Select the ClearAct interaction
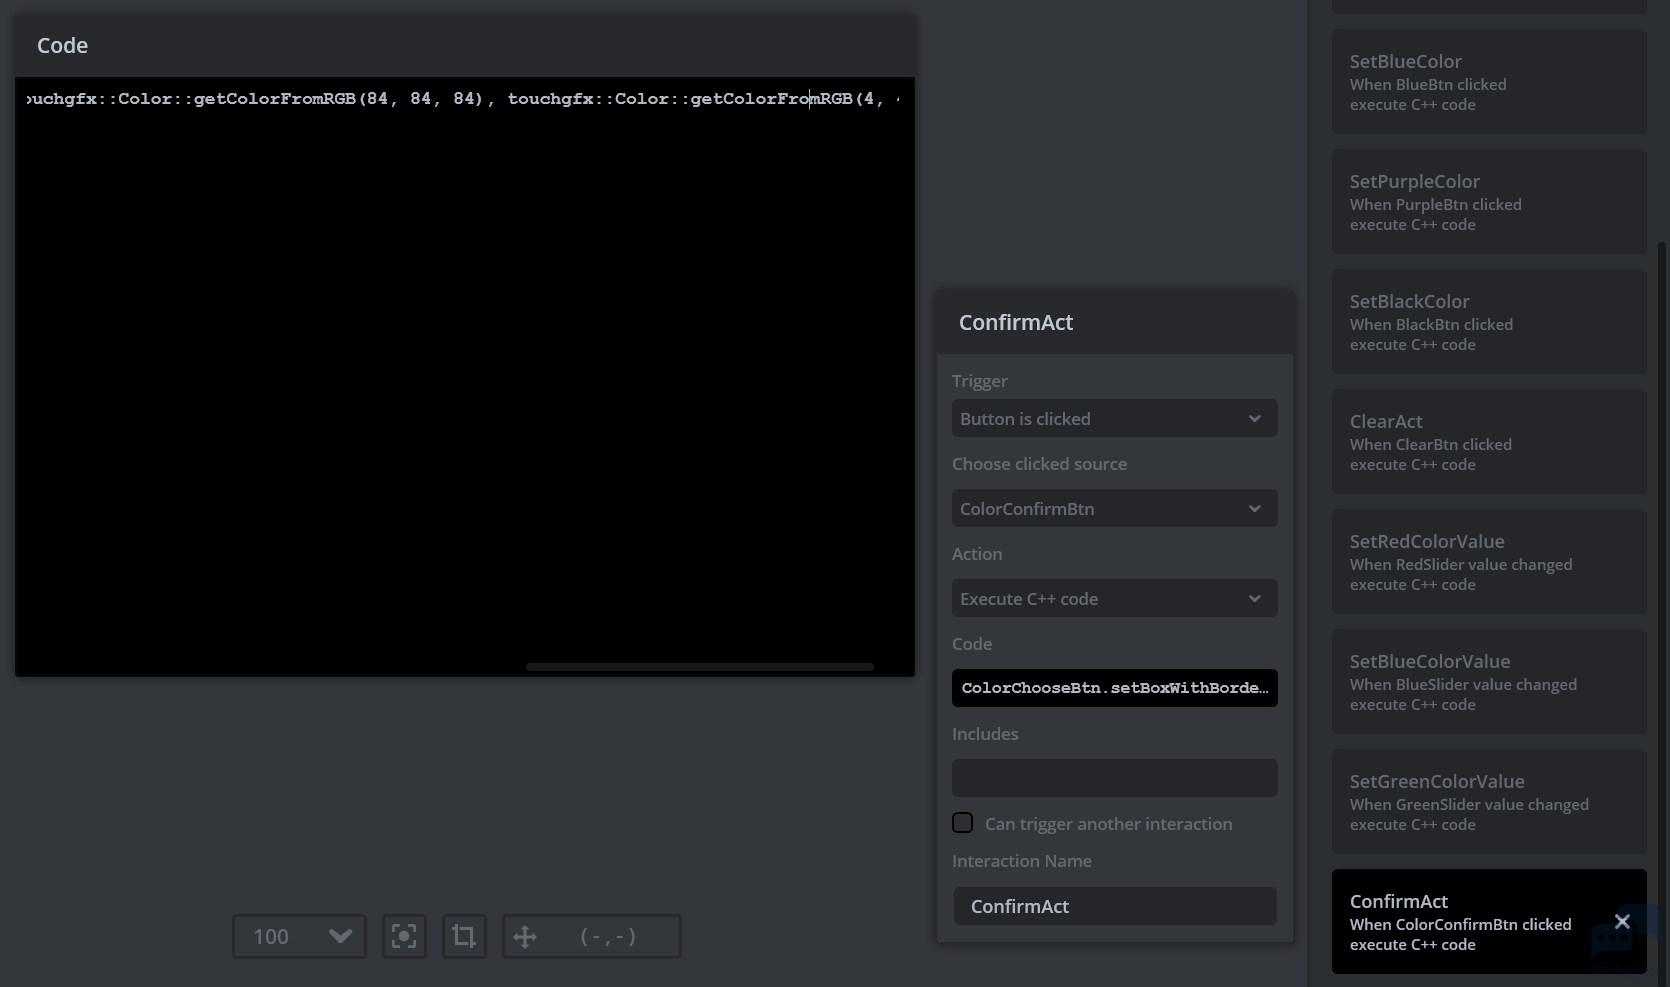 click(x=1488, y=442)
